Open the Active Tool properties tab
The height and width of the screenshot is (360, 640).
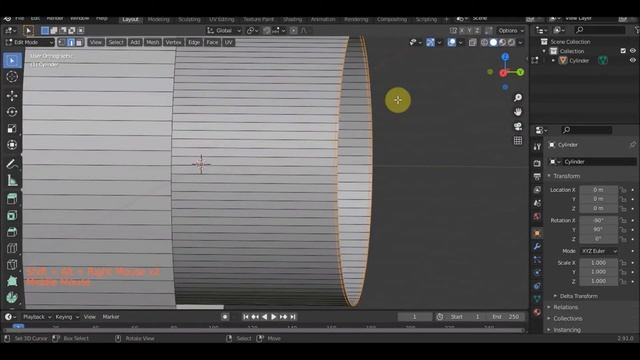tap(537, 147)
